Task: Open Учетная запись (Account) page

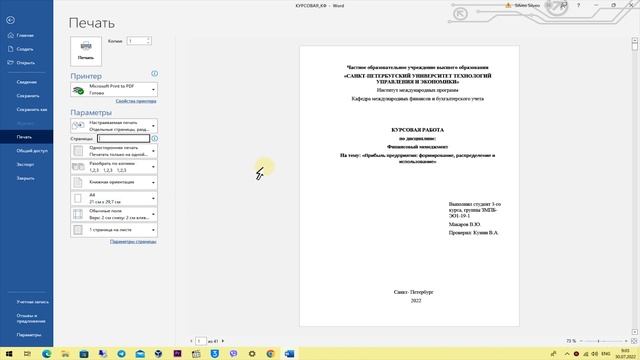Action: pyautogui.click(x=26, y=302)
